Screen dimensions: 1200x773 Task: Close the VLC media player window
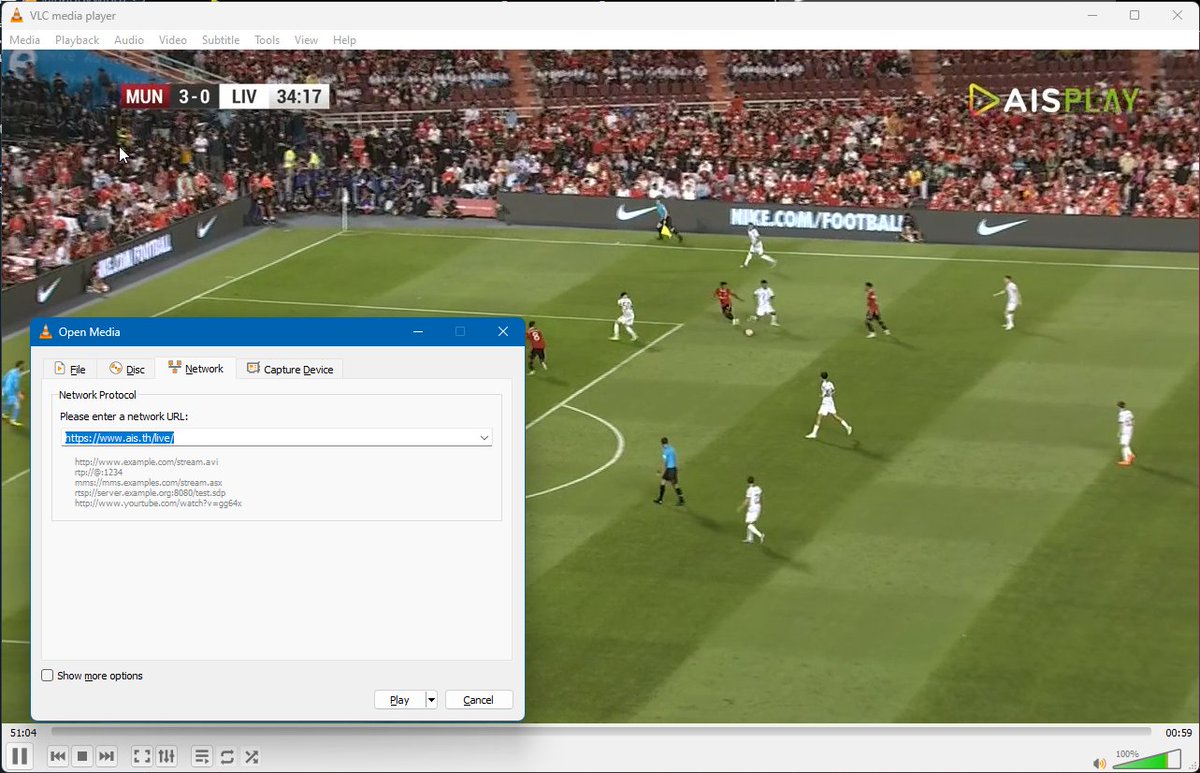[1178, 15]
